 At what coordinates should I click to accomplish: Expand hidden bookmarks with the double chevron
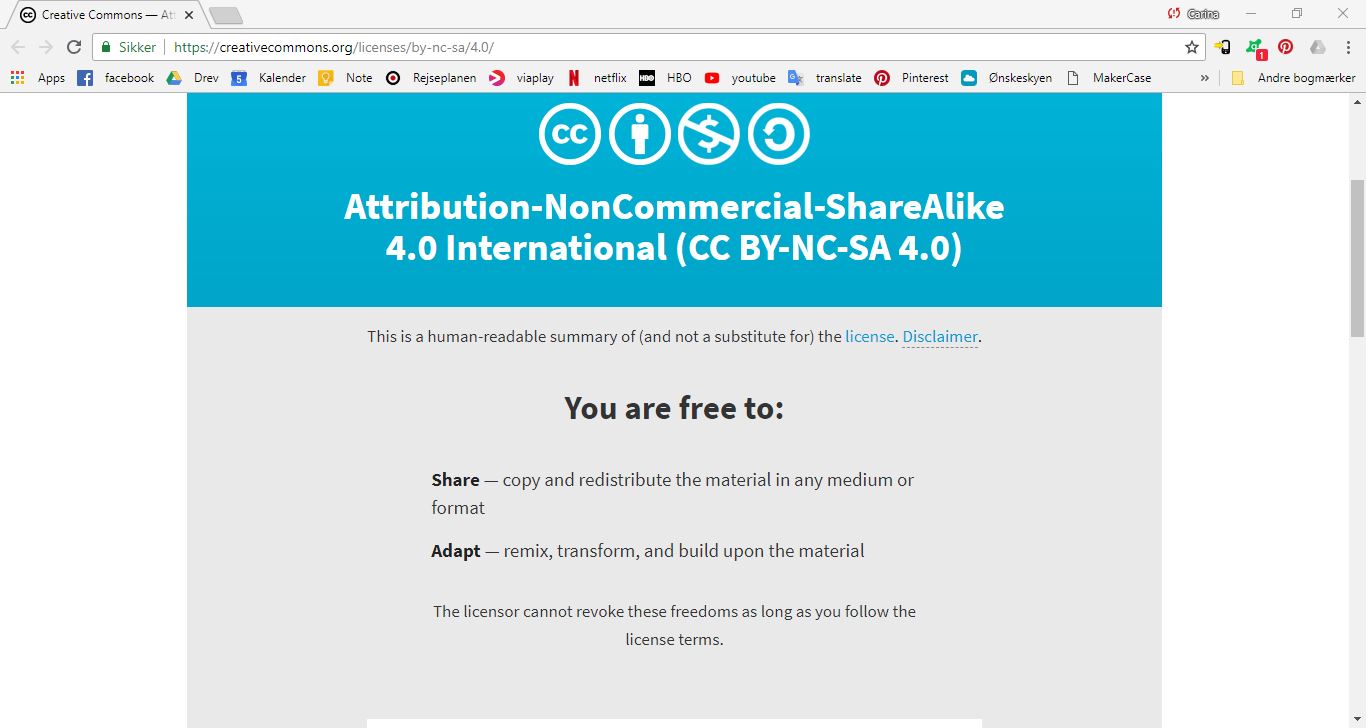pos(1204,78)
